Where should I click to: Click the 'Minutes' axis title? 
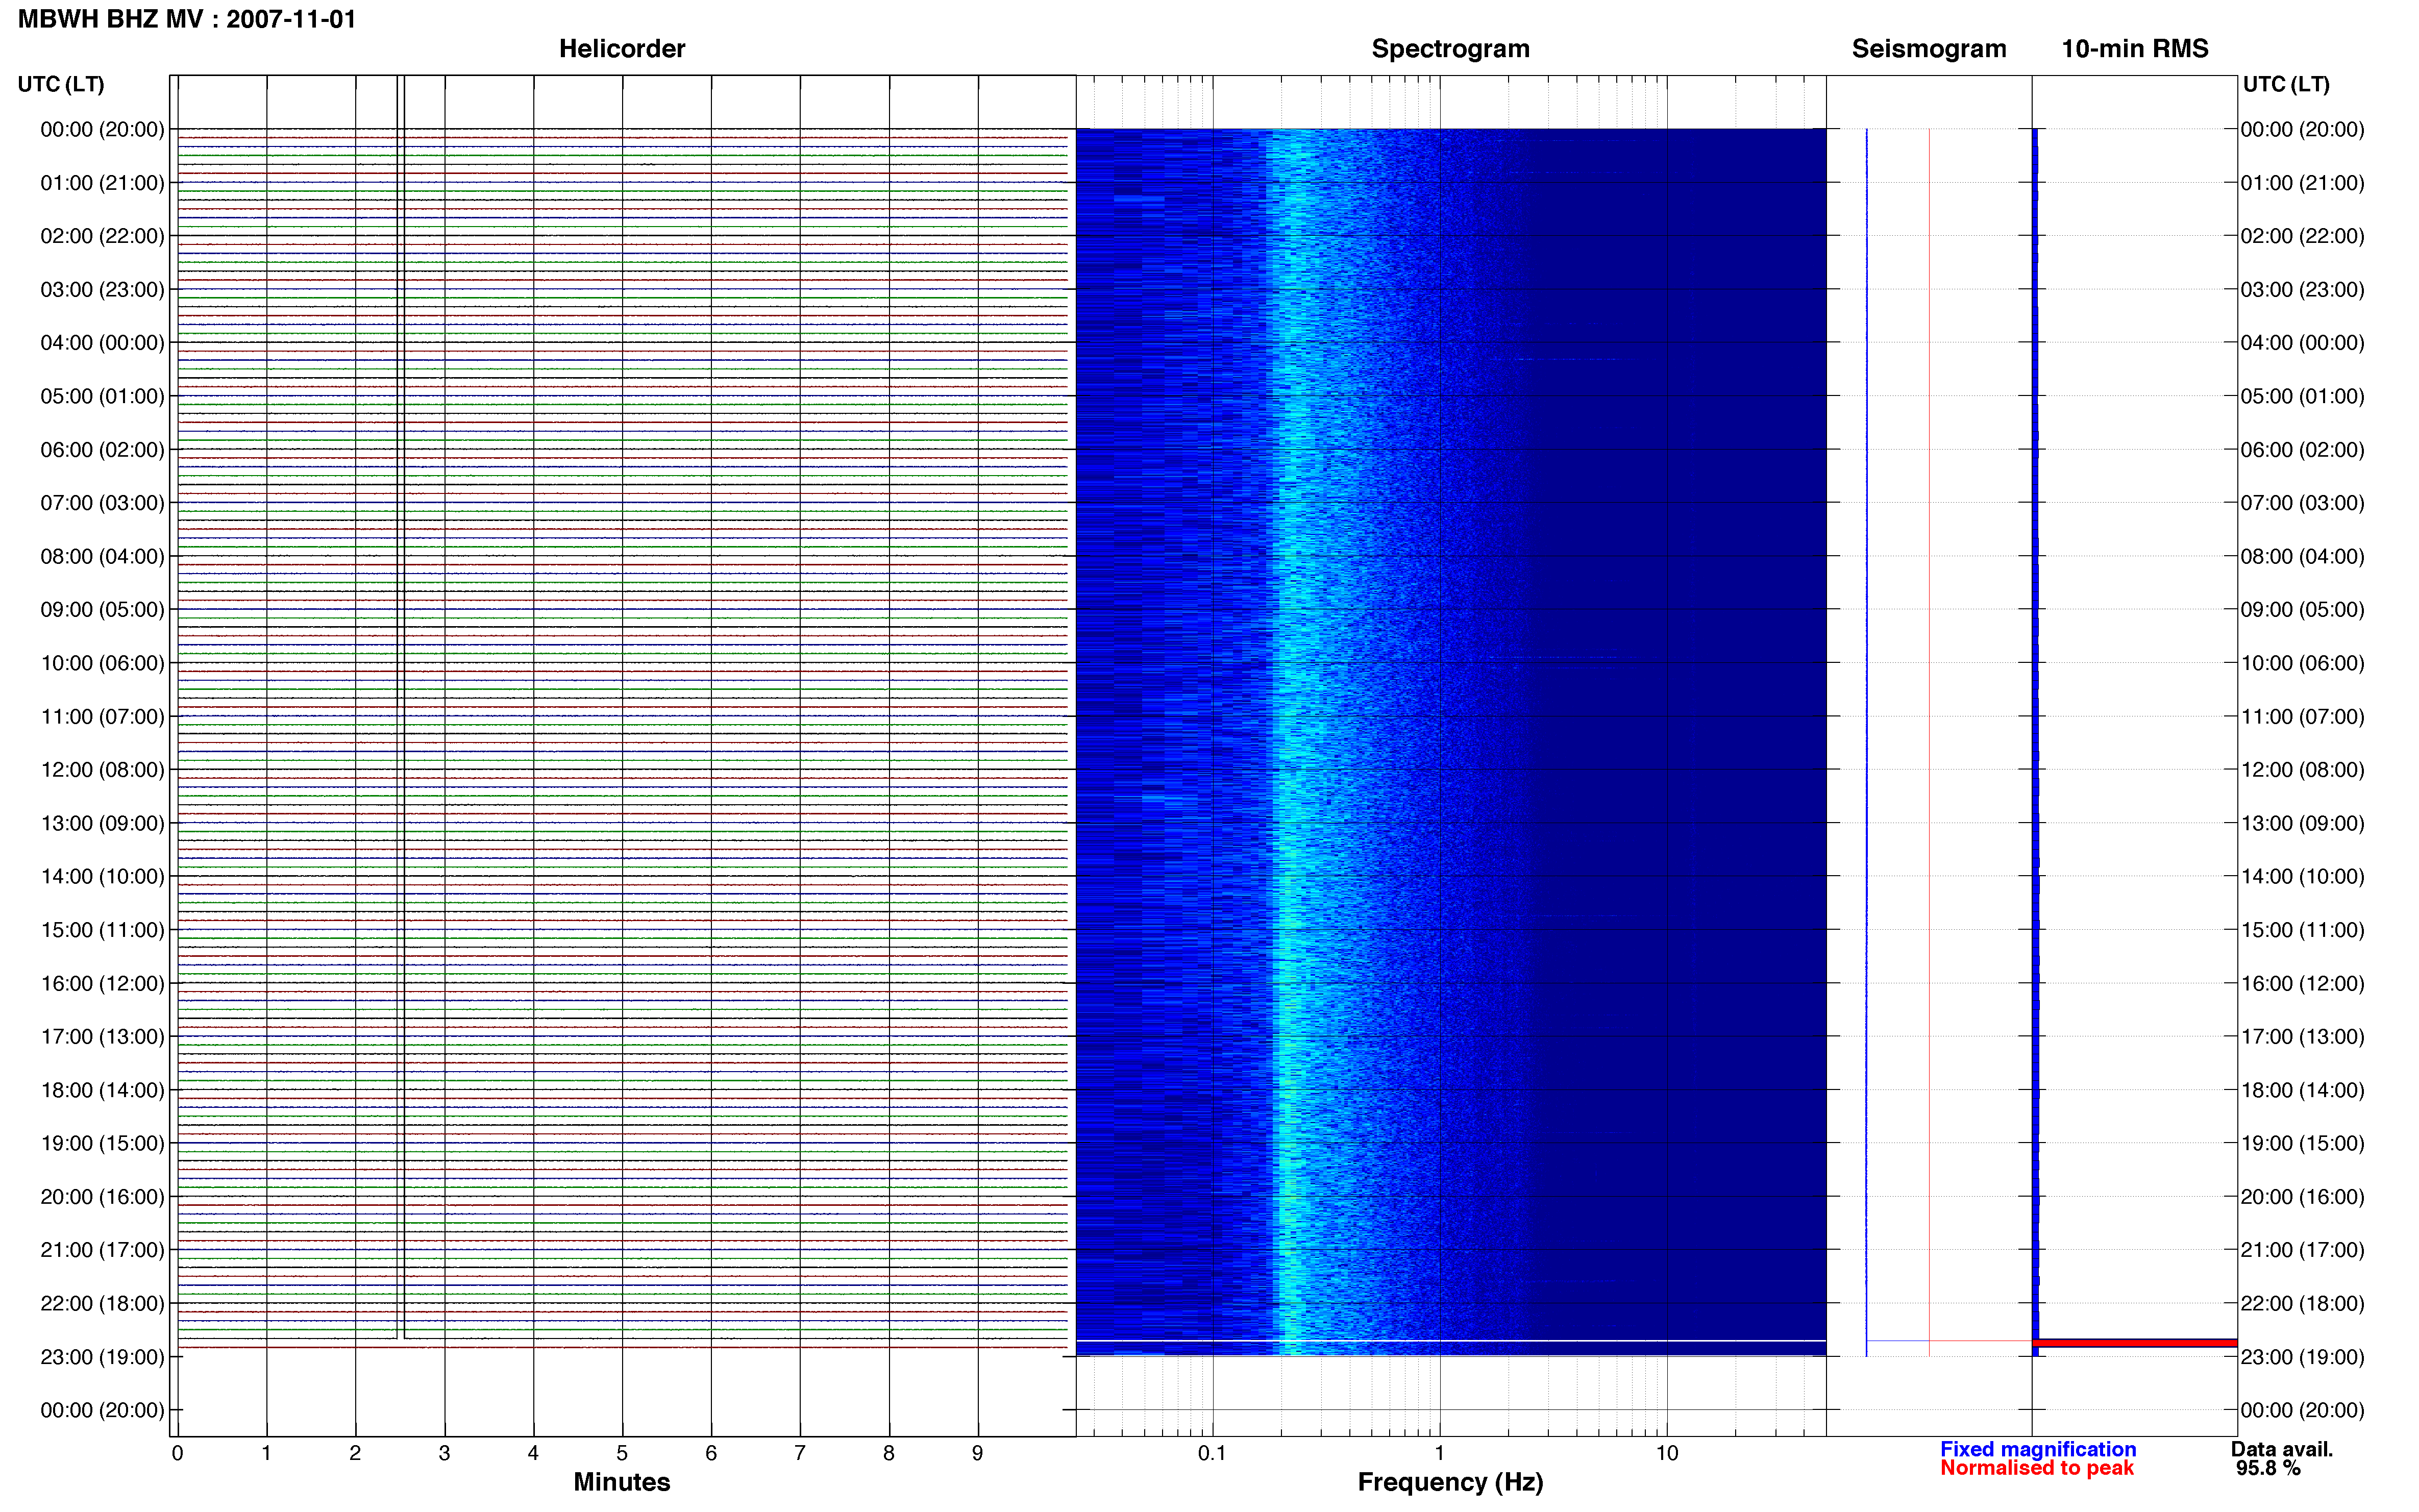pos(622,1483)
